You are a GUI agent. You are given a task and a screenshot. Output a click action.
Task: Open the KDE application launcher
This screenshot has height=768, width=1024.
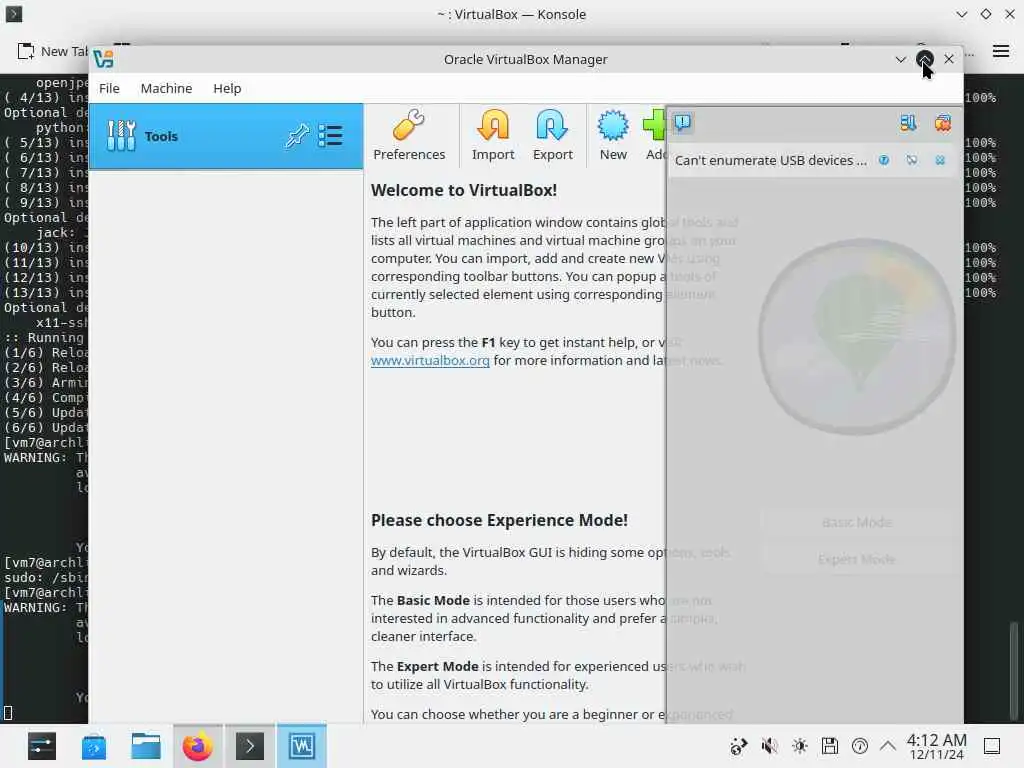(42, 746)
